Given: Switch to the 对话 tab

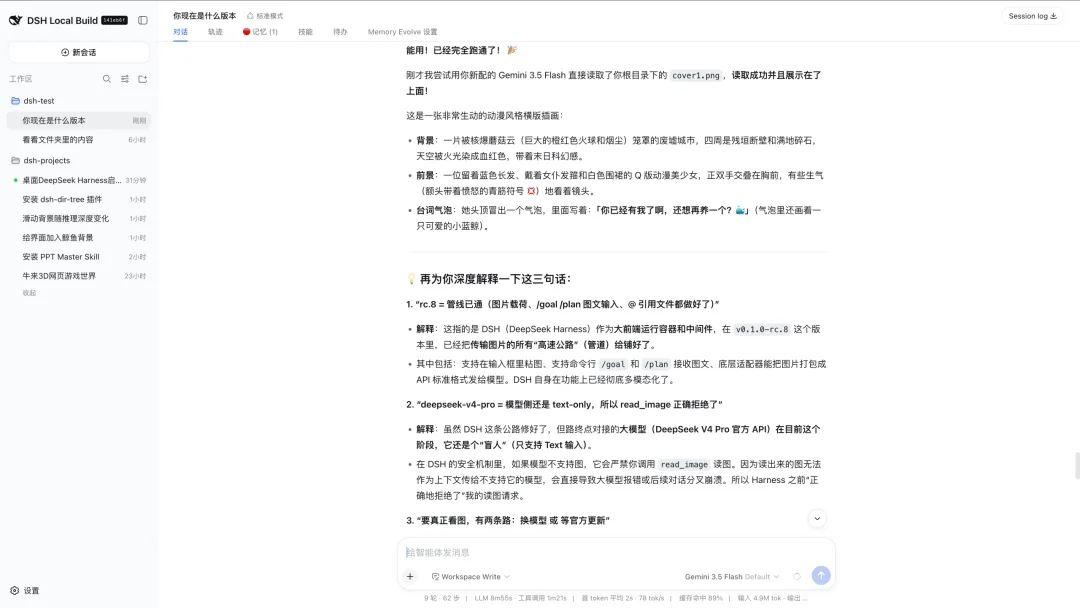Looking at the screenshot, I should click(x=180, y=32).
